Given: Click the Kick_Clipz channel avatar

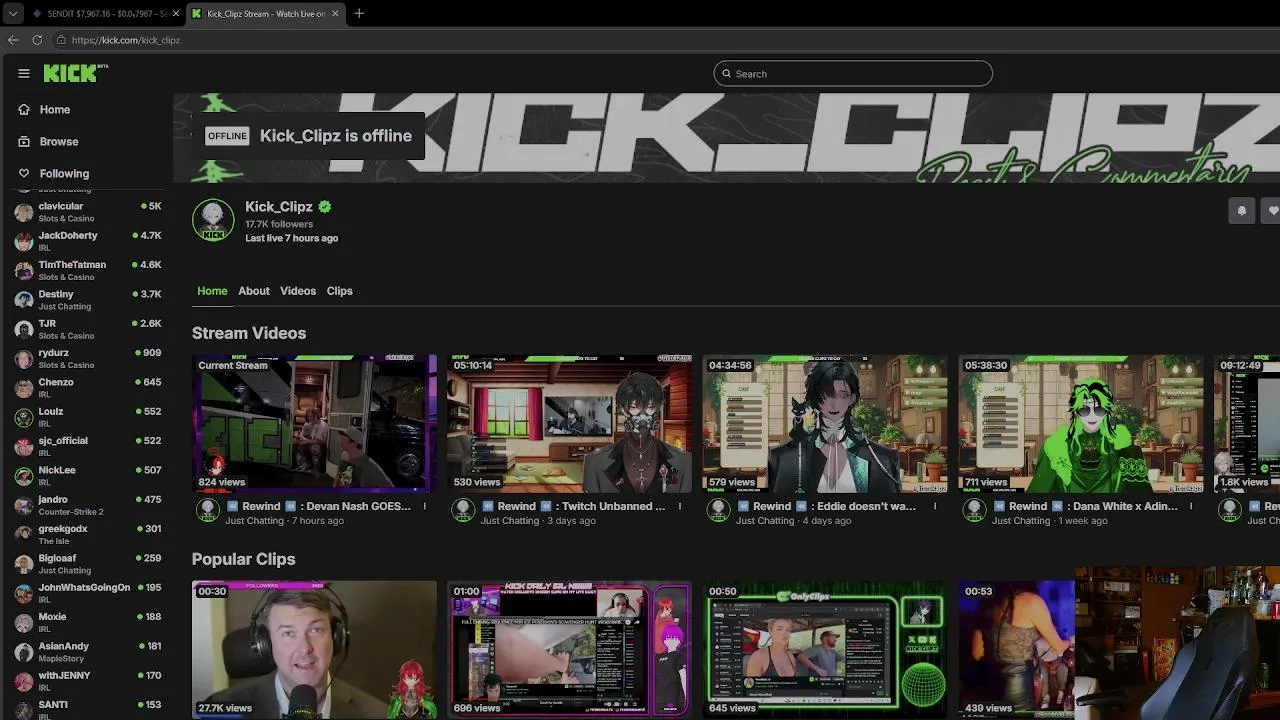Looking at the screenshot, I should point(213,221).
